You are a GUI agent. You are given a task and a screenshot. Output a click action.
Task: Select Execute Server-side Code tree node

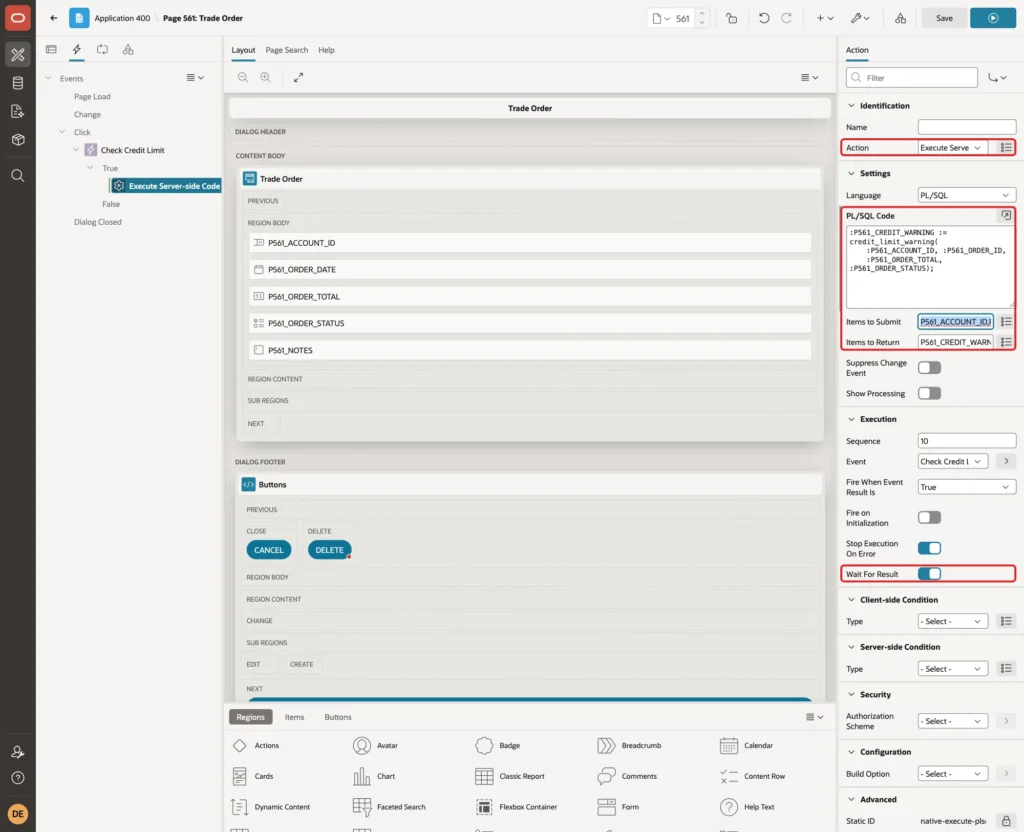pyautogui.click(x=167, y=186)
